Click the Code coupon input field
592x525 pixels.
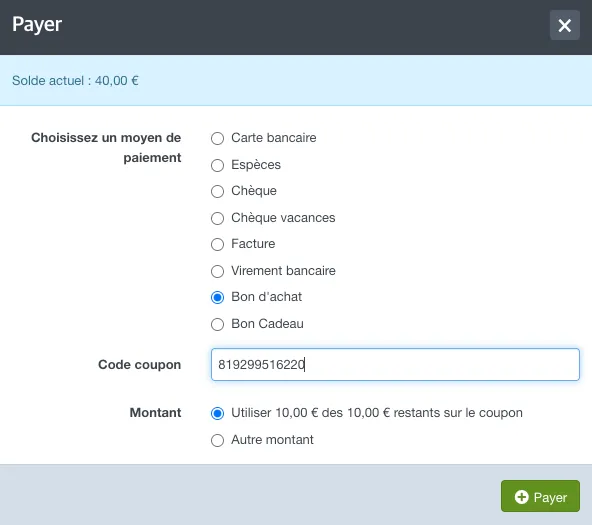pos(395,365)
